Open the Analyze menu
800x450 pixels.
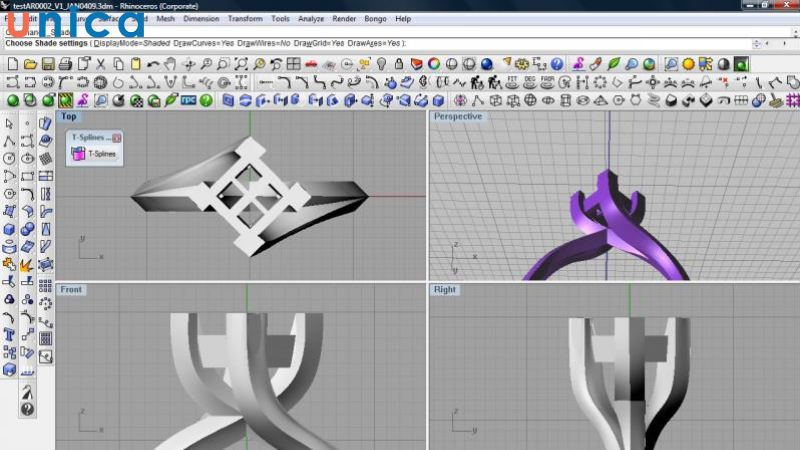tap(312, 18)
